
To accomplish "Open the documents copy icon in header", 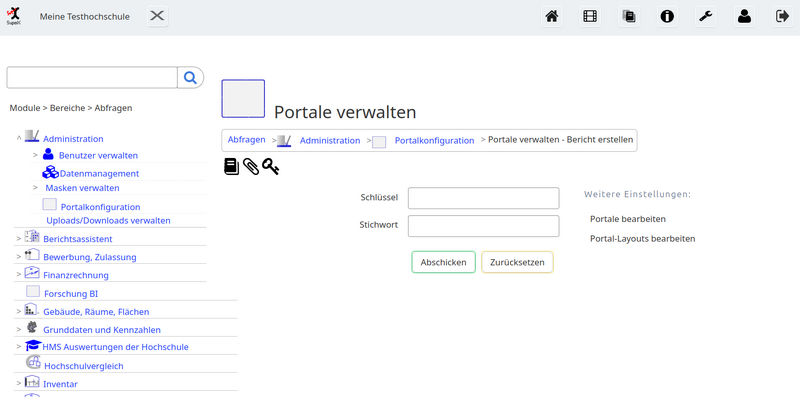I will (x=628, y=16).
